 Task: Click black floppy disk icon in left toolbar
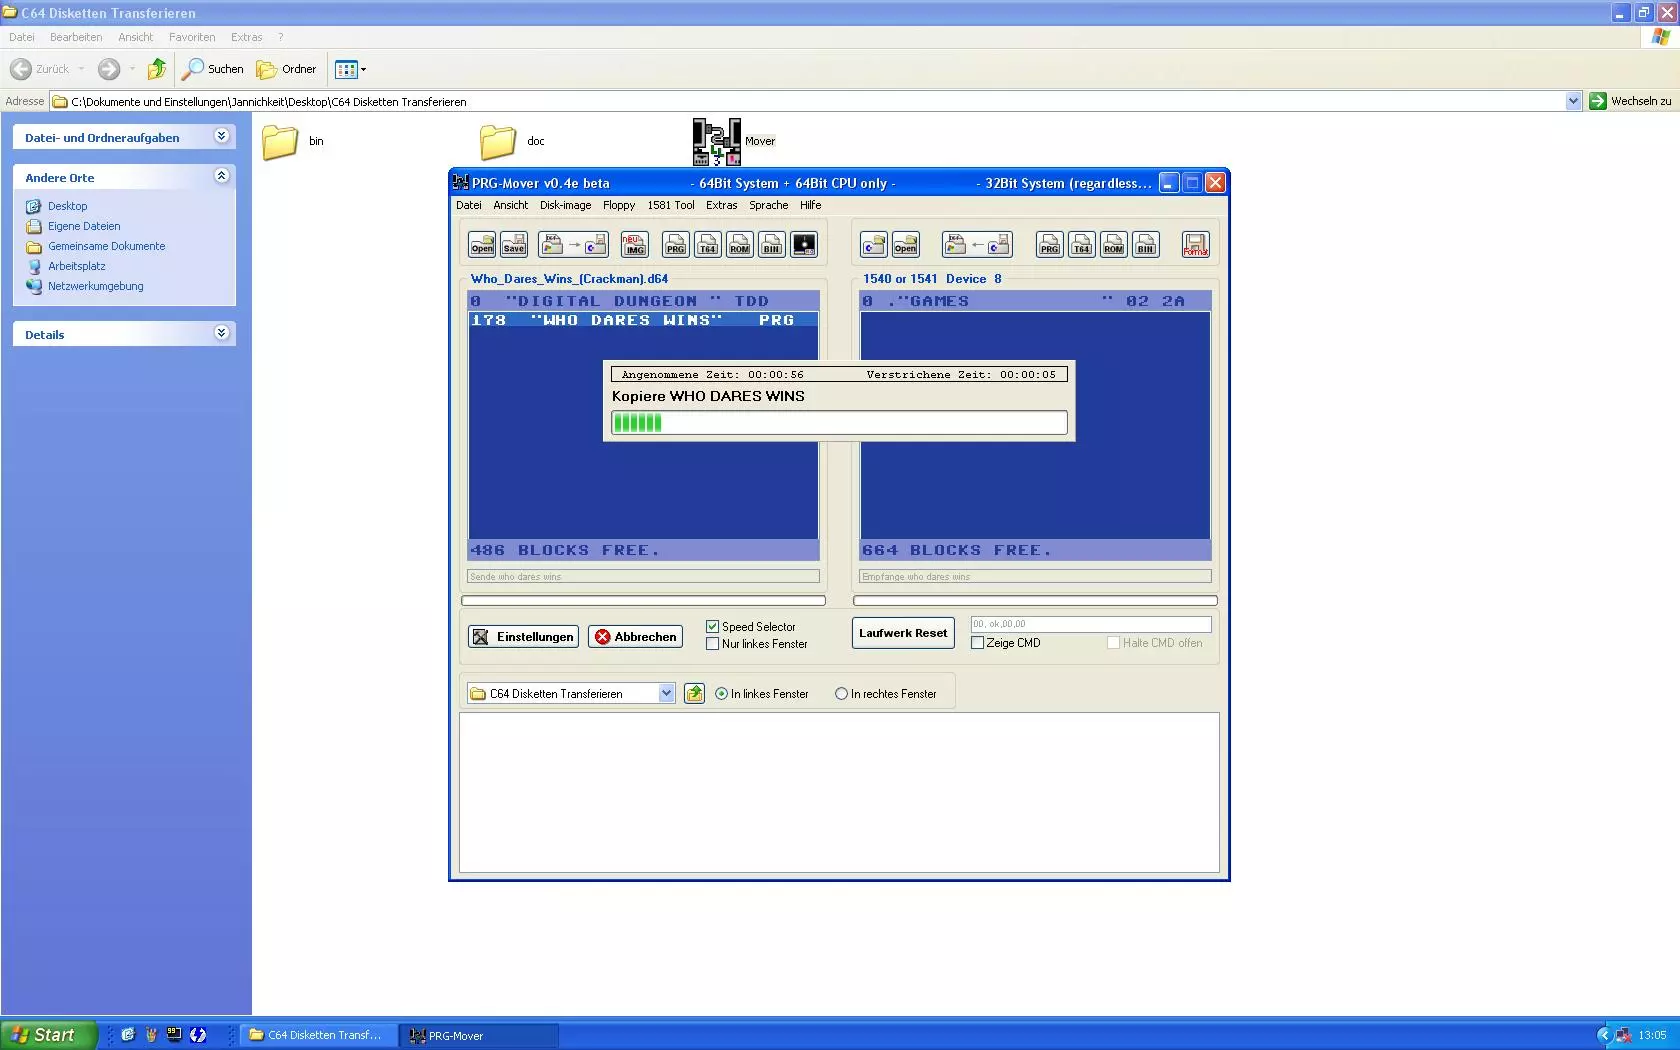point(804,245)
